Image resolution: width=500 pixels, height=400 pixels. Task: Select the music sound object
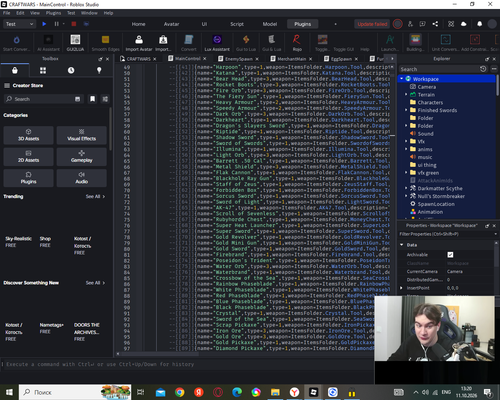[425, 157]
